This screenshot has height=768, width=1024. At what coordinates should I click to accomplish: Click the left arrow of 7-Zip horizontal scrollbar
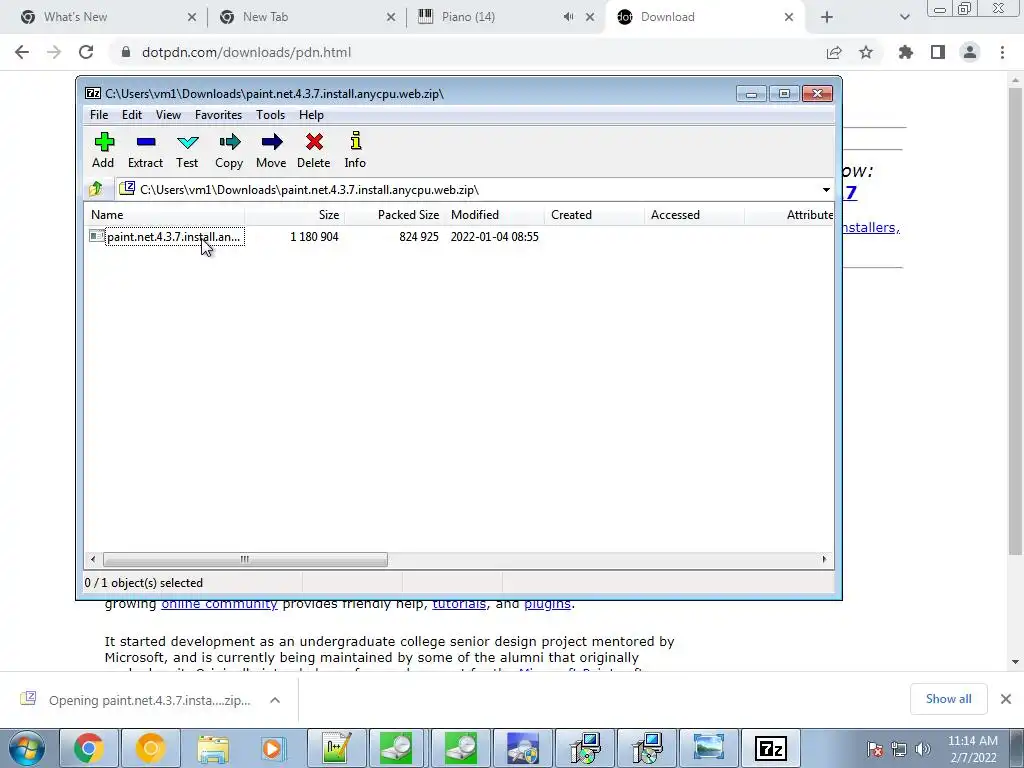pyautogui.click(x=93, y=559)
